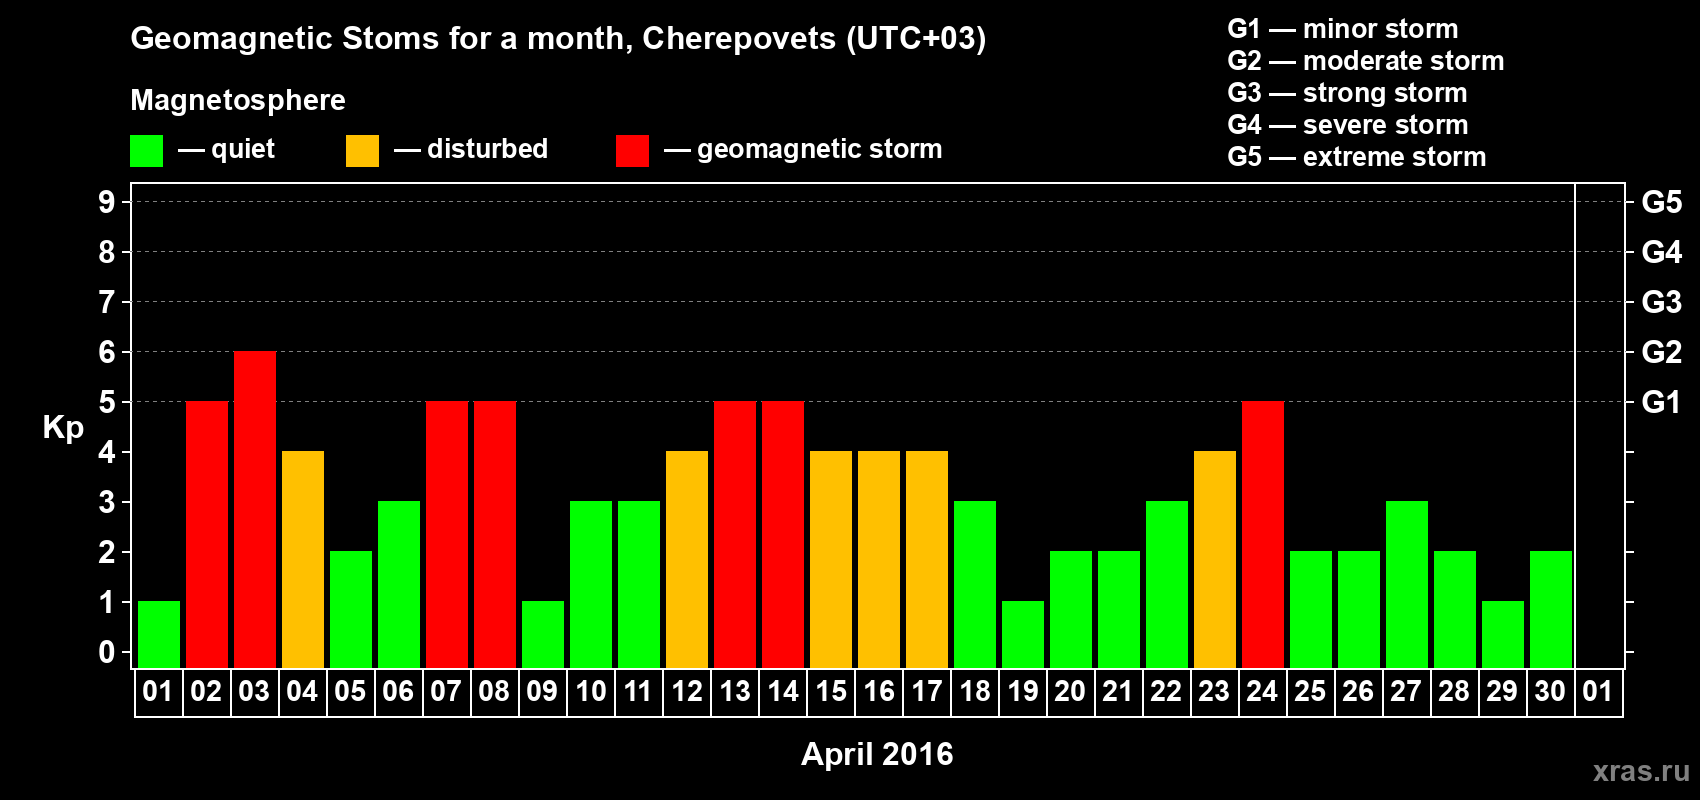
Task: Select the orange bar for April 23
Action: coord(1215,560)
